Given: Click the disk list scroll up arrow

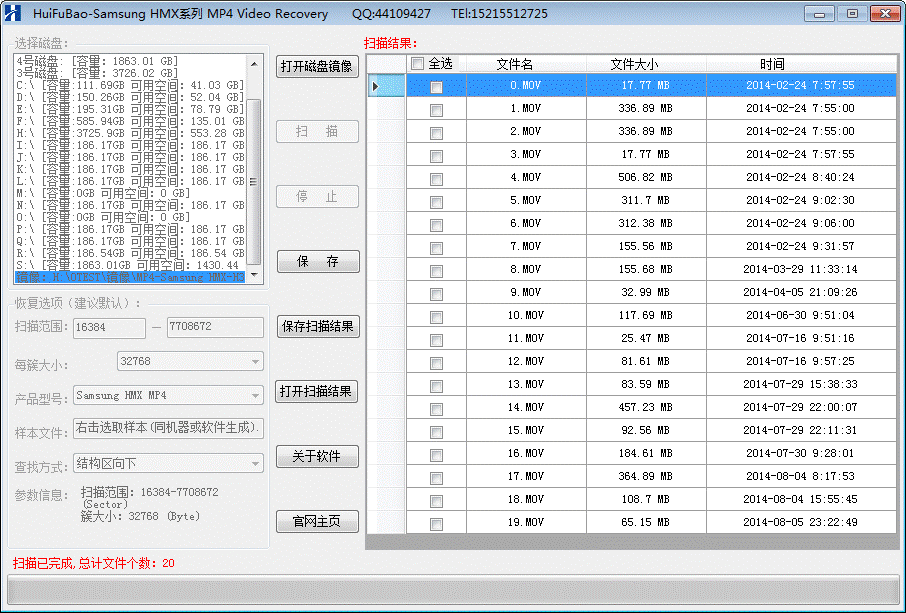Looking at the screenshot, I should (x=254, y=64).
